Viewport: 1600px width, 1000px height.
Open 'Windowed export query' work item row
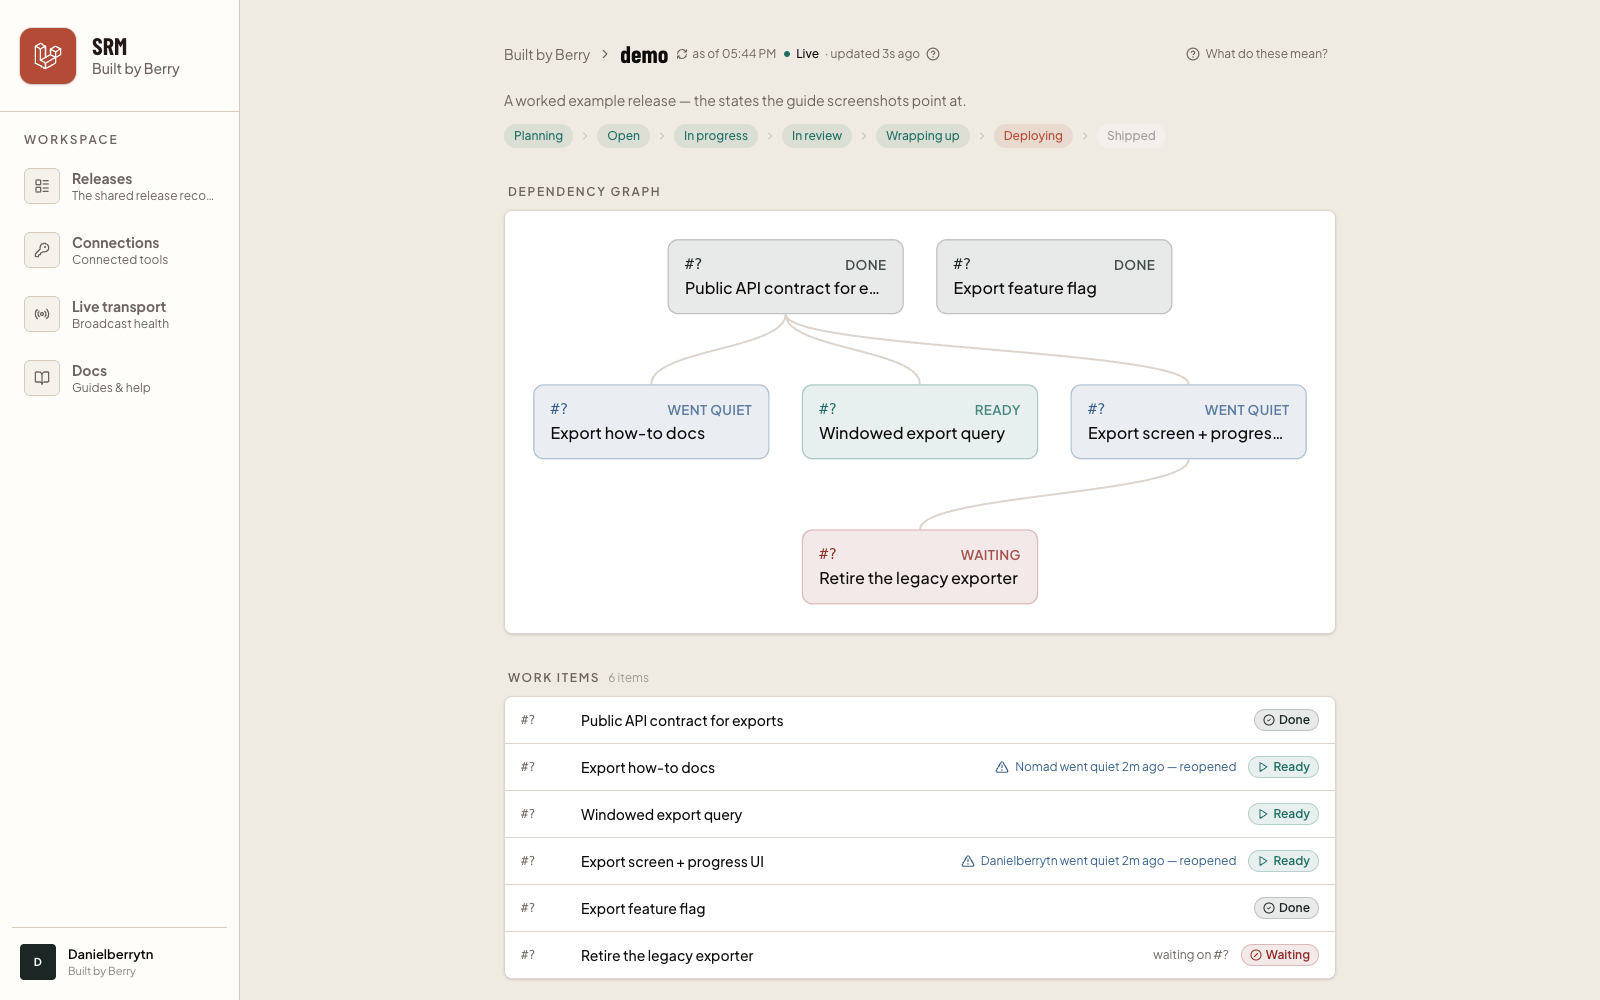(920, 814)
